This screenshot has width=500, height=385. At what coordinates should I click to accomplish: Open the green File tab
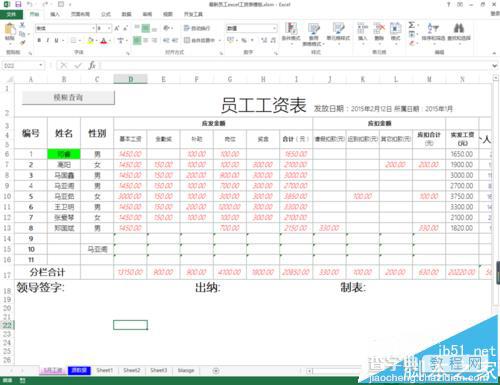pyautogui.click(x=11, y=14)
